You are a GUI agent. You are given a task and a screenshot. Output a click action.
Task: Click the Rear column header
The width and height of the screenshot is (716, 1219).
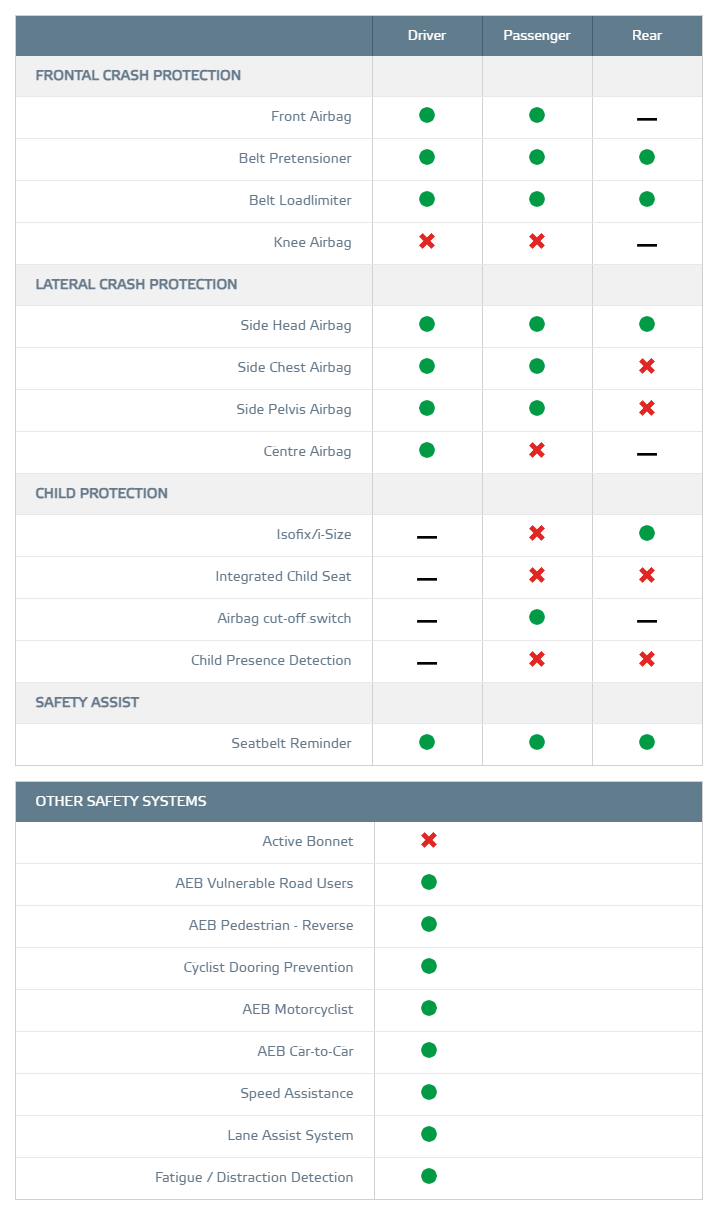[x=647, y=36]
